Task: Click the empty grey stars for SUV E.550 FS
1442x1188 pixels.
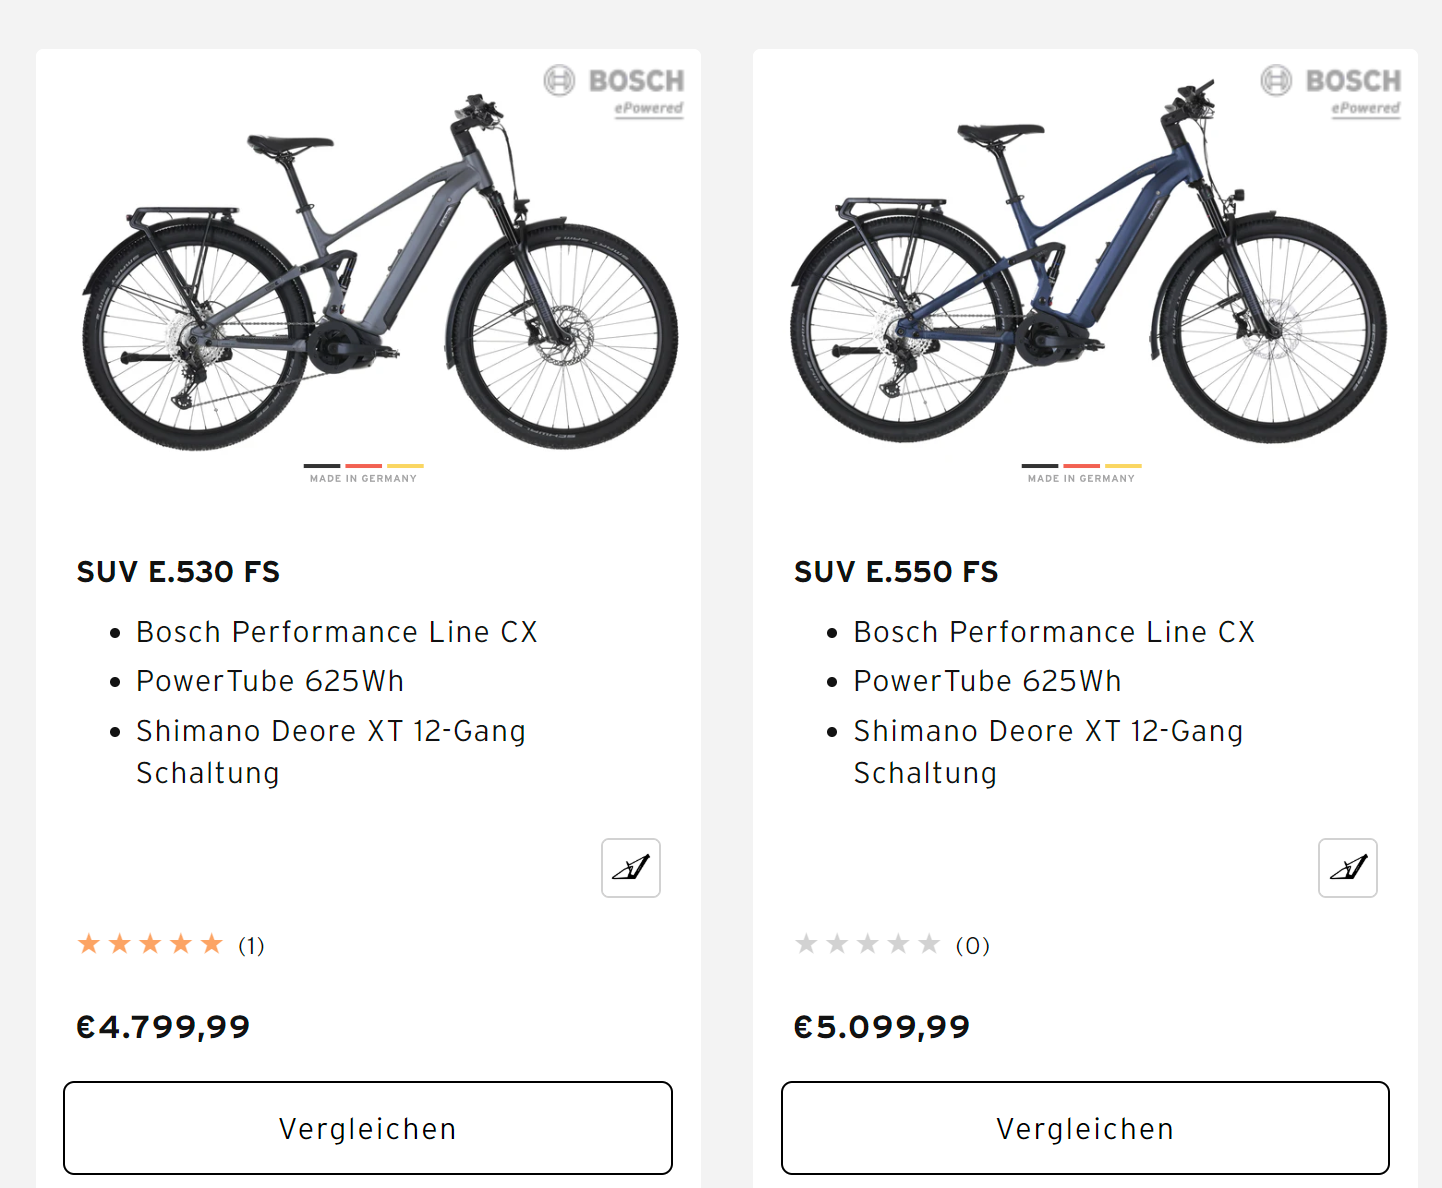Action: pos(867,944)
